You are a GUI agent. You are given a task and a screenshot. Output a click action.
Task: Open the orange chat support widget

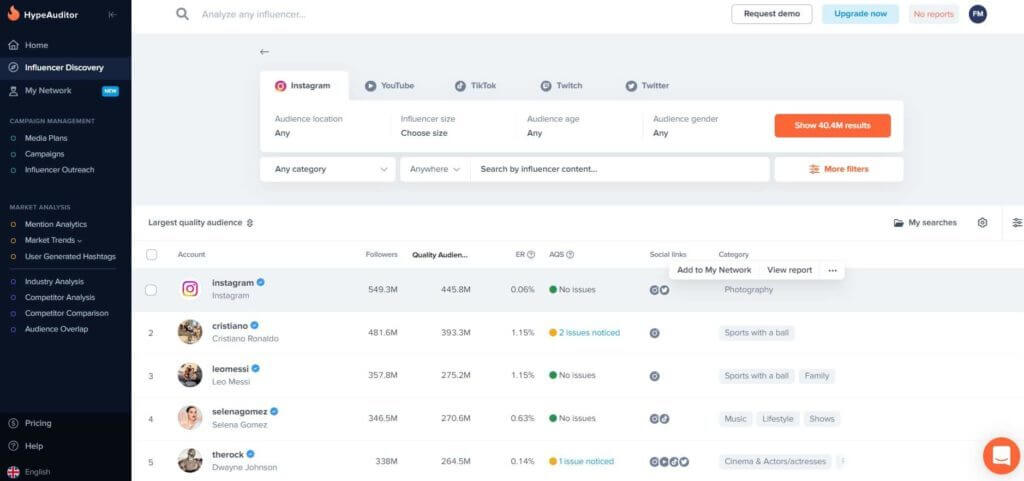point(1000,455)
